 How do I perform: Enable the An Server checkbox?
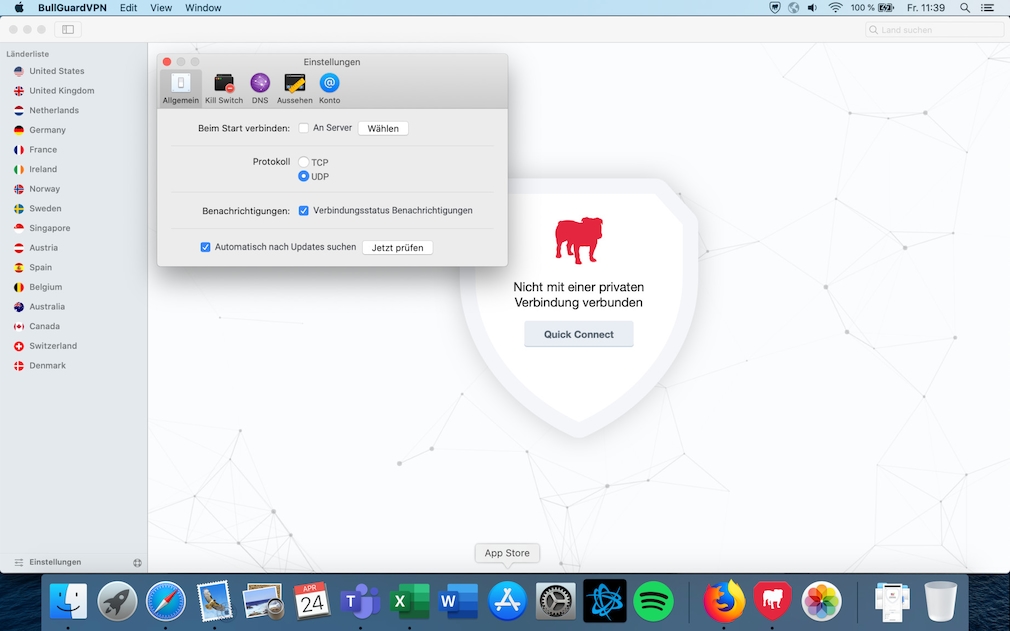(302, 128)
